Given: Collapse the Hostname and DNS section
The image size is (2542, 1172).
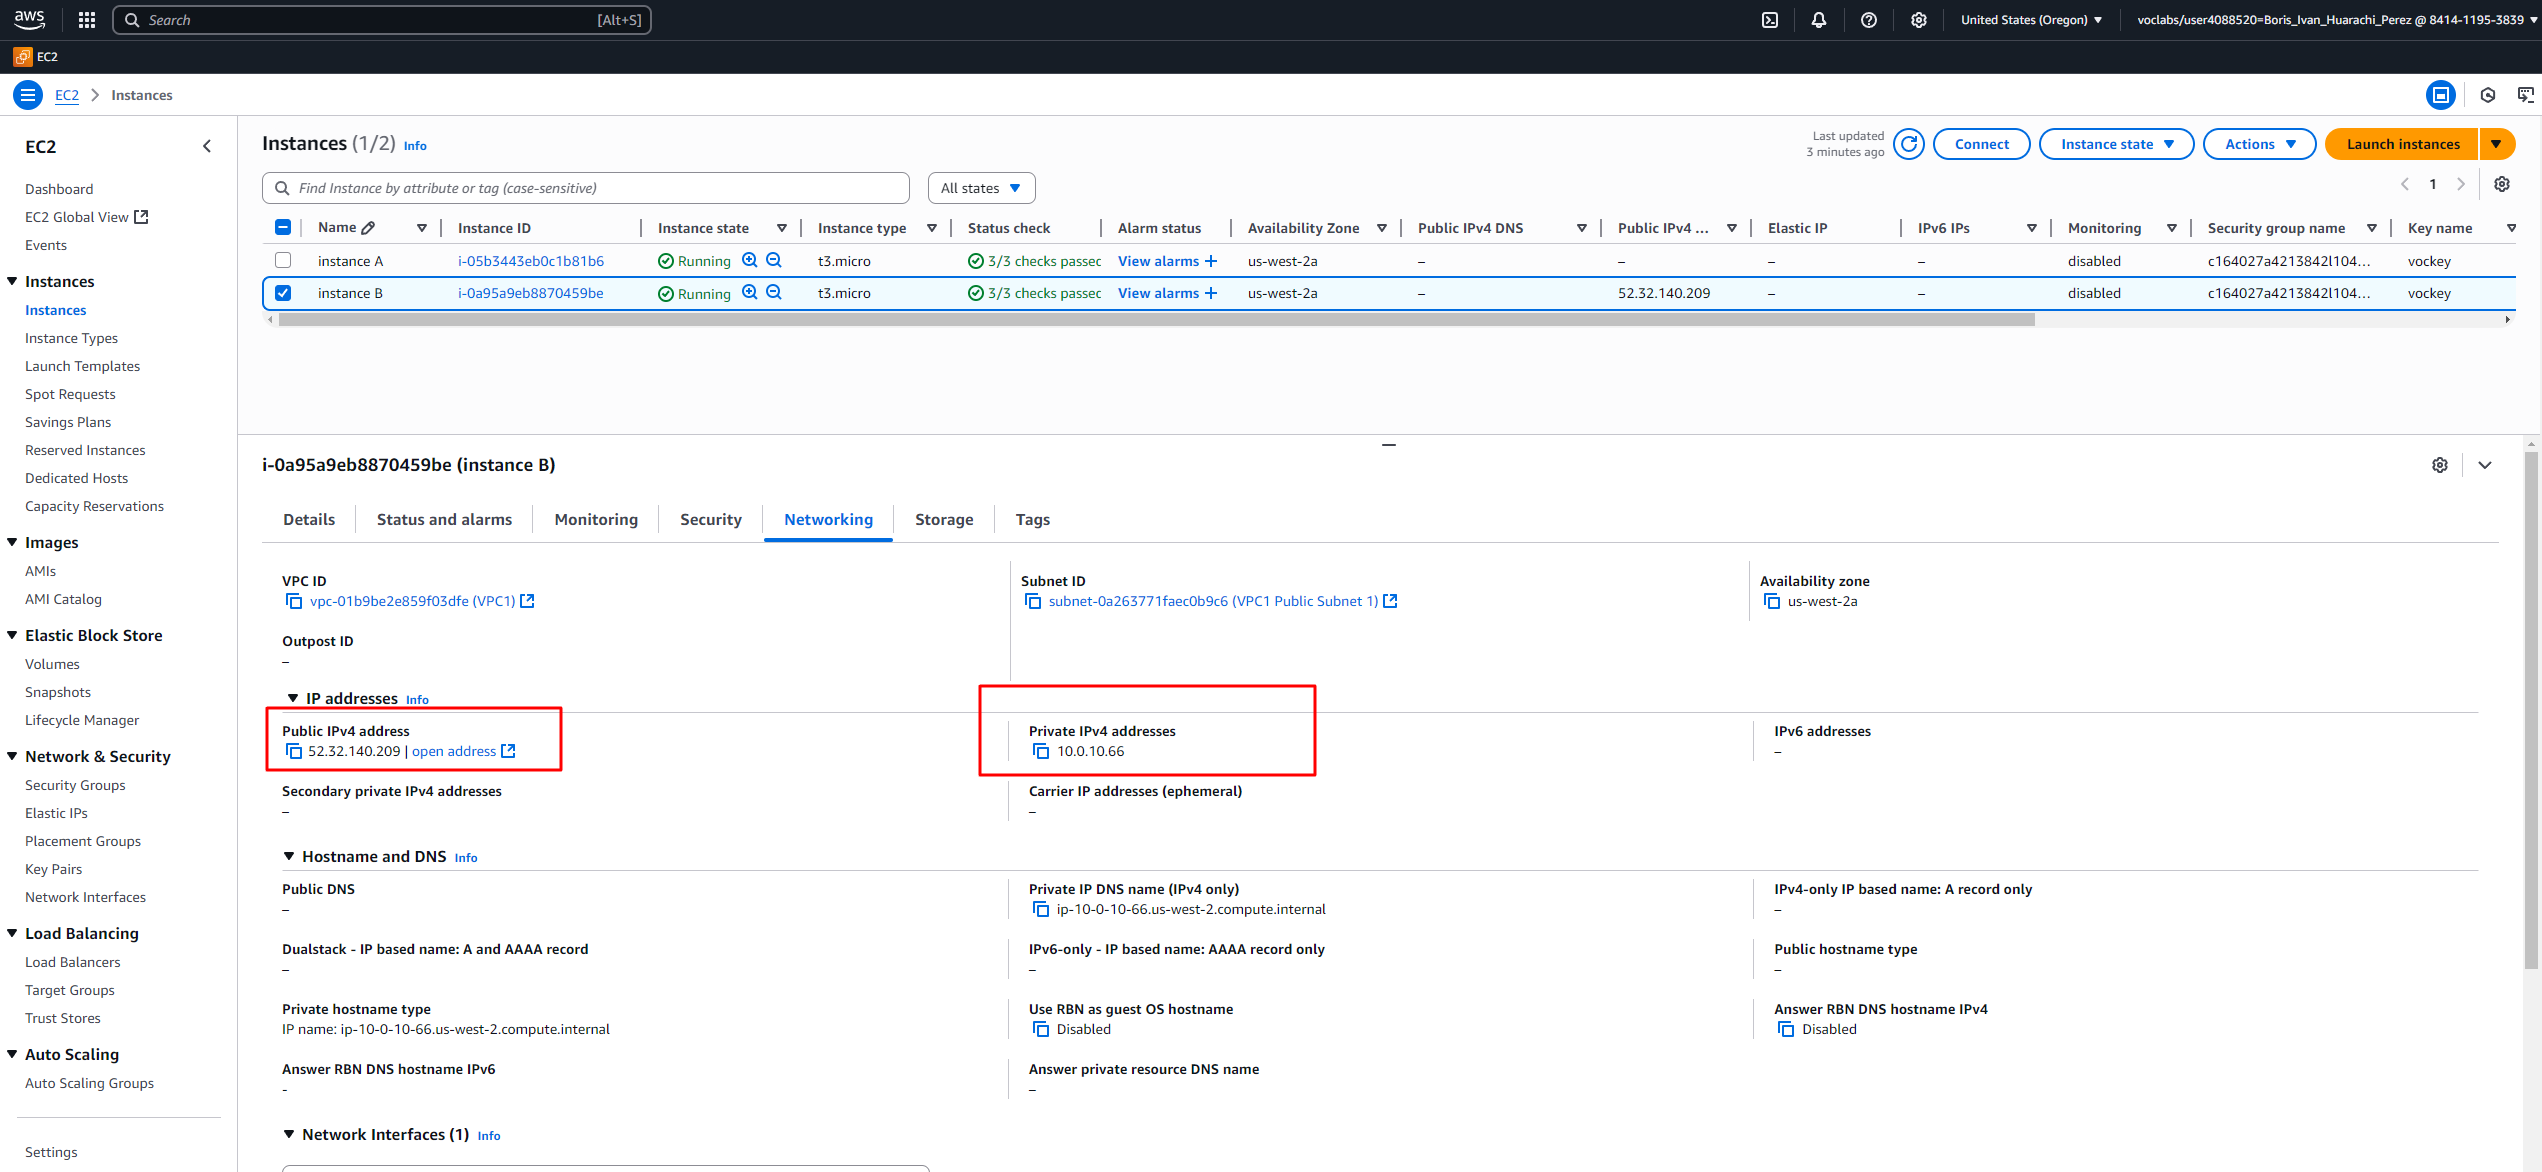Looking at the screenshot, I should [289, 856].
